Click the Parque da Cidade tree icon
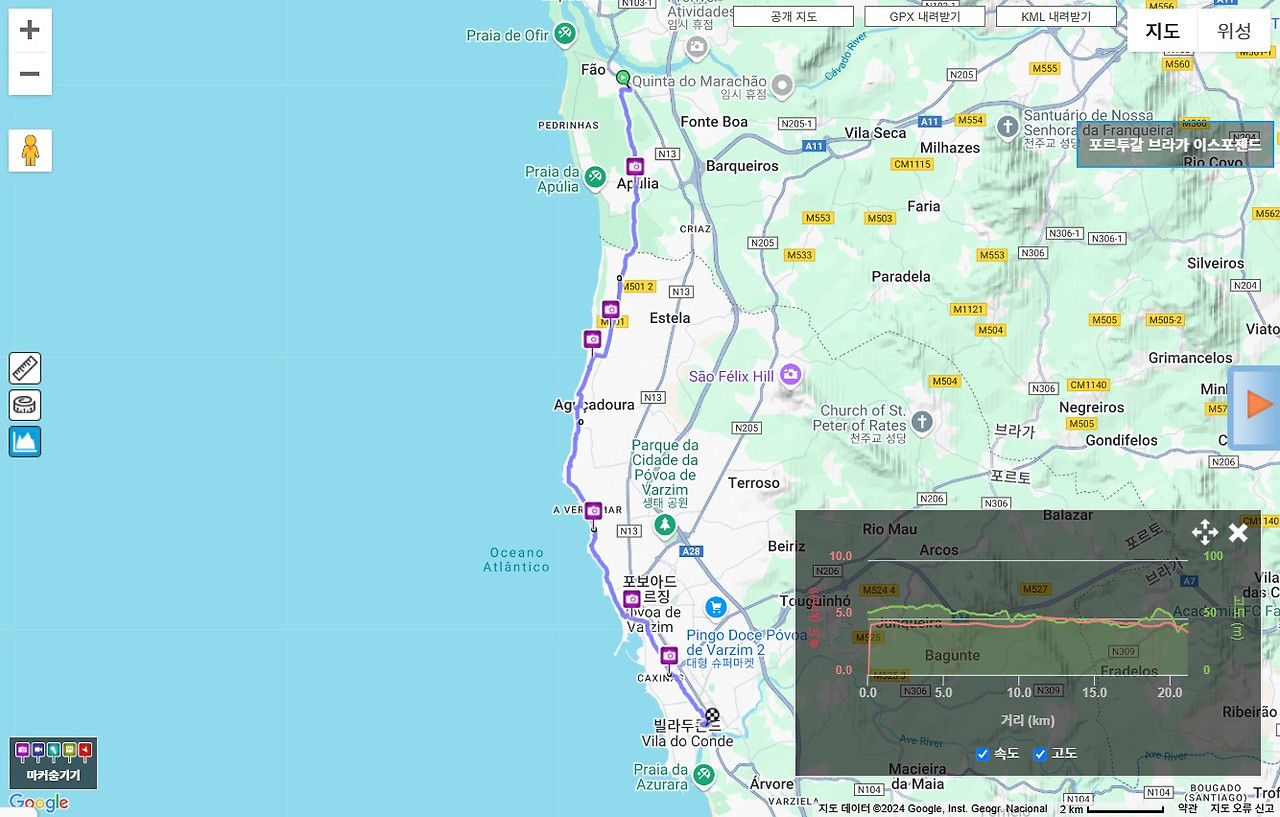Viewport: 1280px width, 817px height. pos(665,524)
